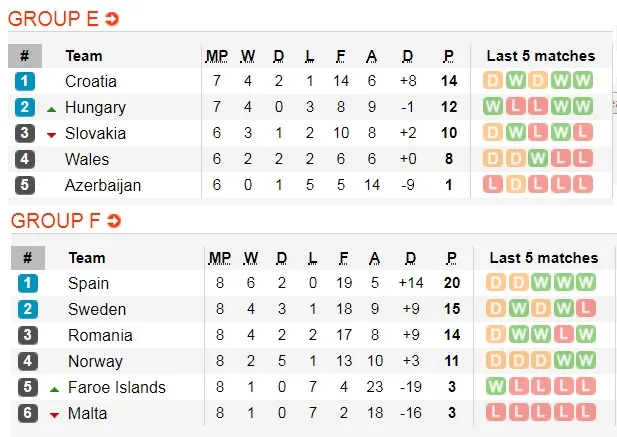The height and width of the screenshot is (437, 617).
Task: Click Slovakia's red down-arrow indicator
Action: coord(50,134)
